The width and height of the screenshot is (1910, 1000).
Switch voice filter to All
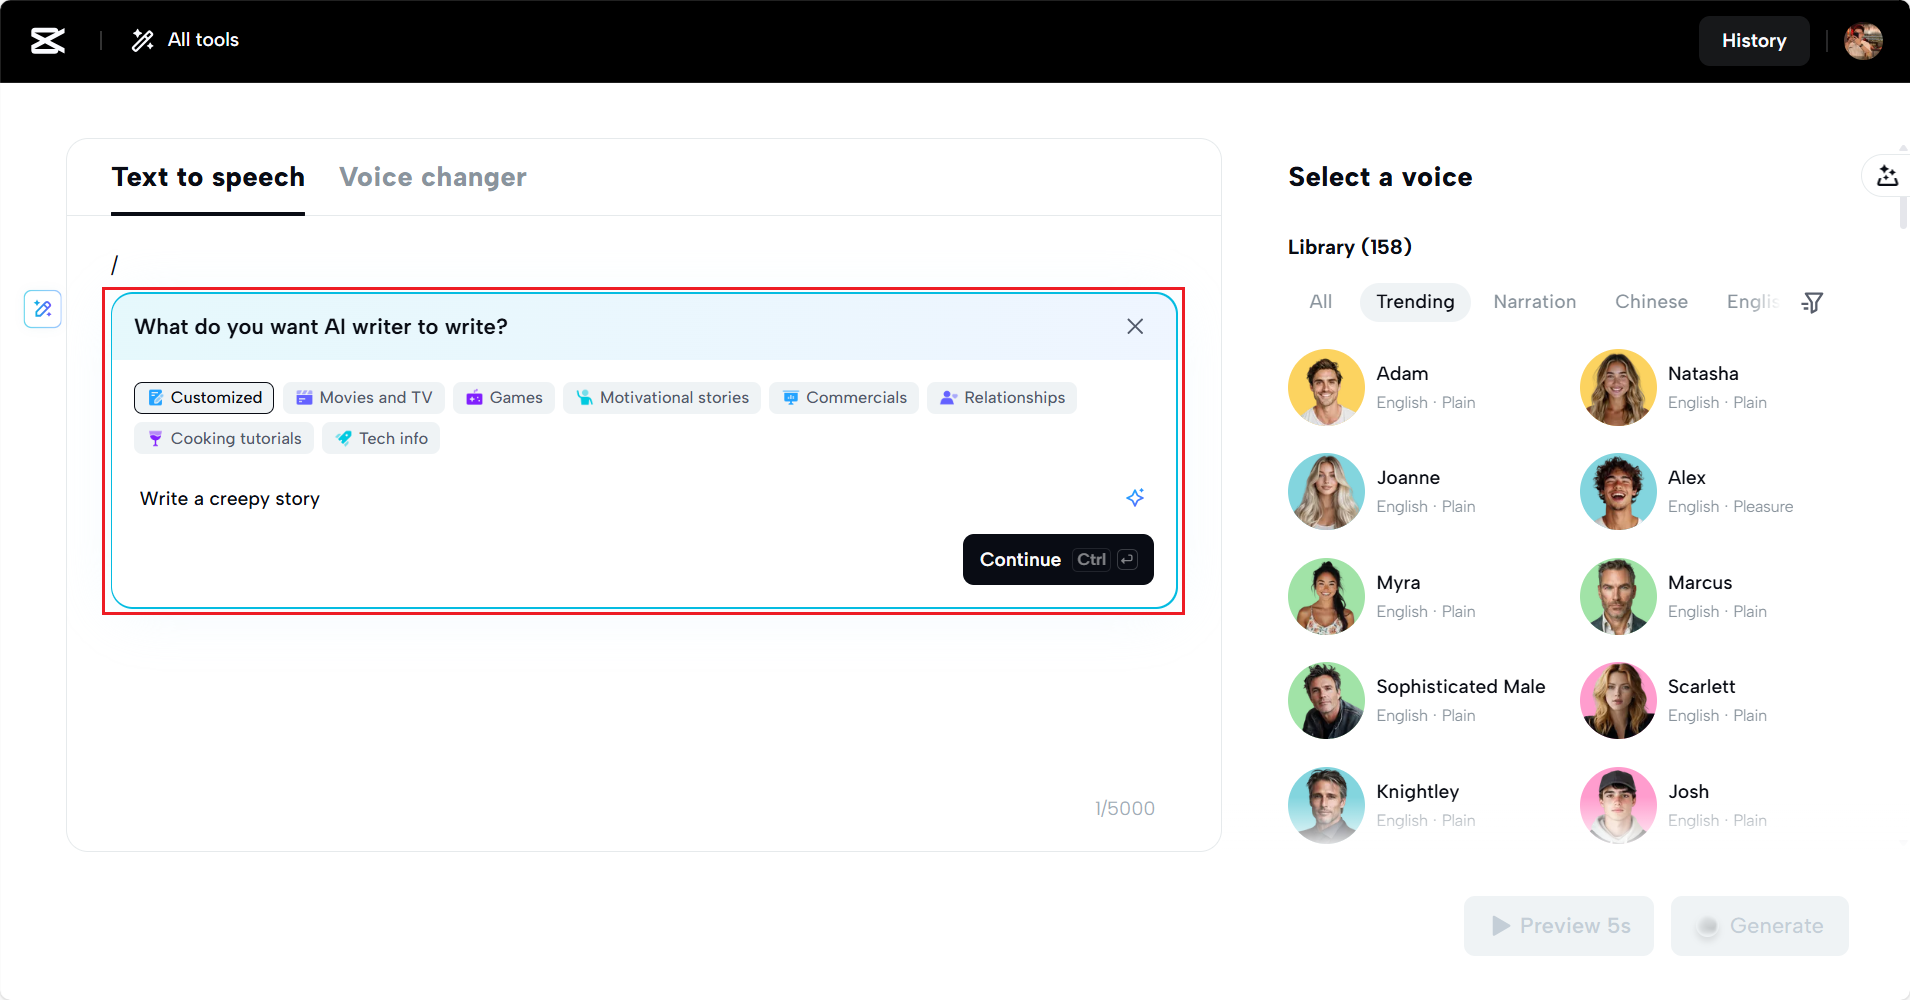click(1320, 302)
